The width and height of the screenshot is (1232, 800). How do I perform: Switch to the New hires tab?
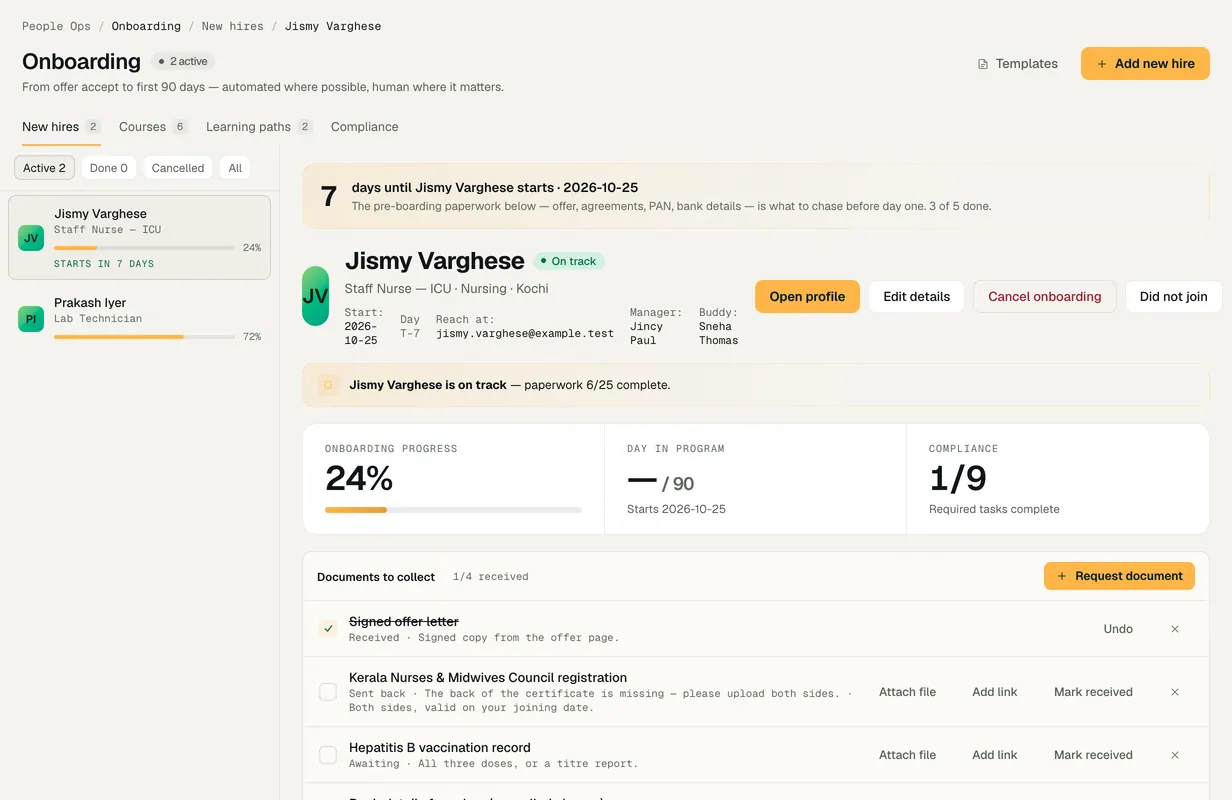coord(61,127)
